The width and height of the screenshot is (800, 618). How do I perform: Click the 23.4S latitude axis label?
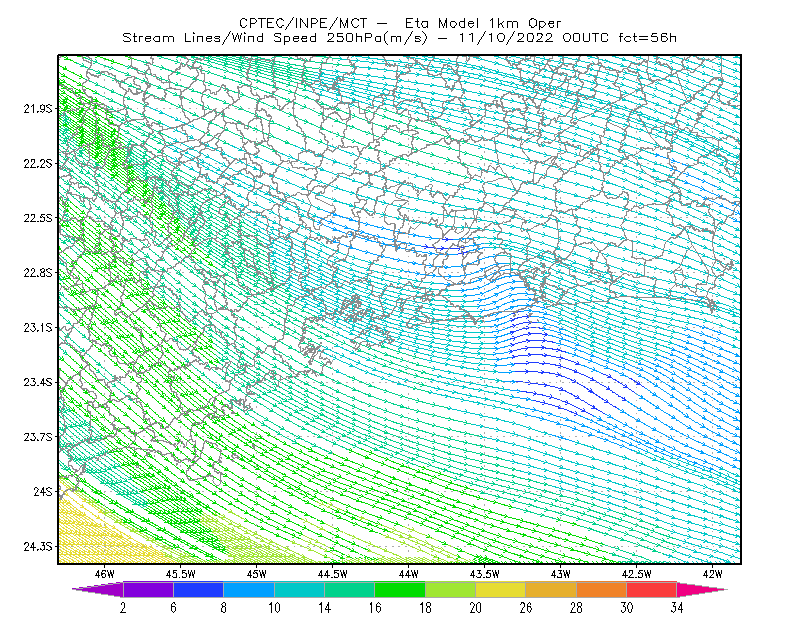click(x=38, y=382)
